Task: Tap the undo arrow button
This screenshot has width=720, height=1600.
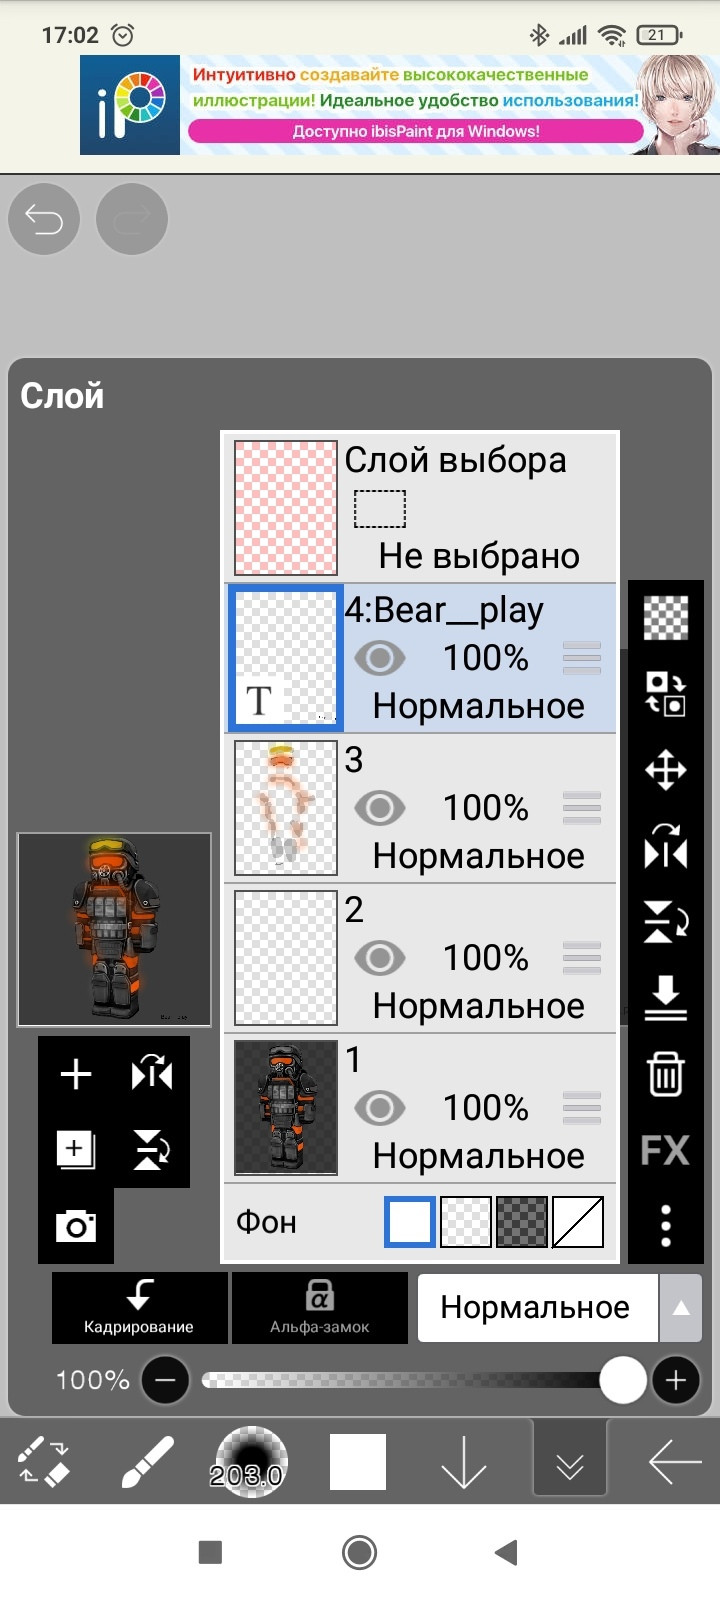Action: 44,219
